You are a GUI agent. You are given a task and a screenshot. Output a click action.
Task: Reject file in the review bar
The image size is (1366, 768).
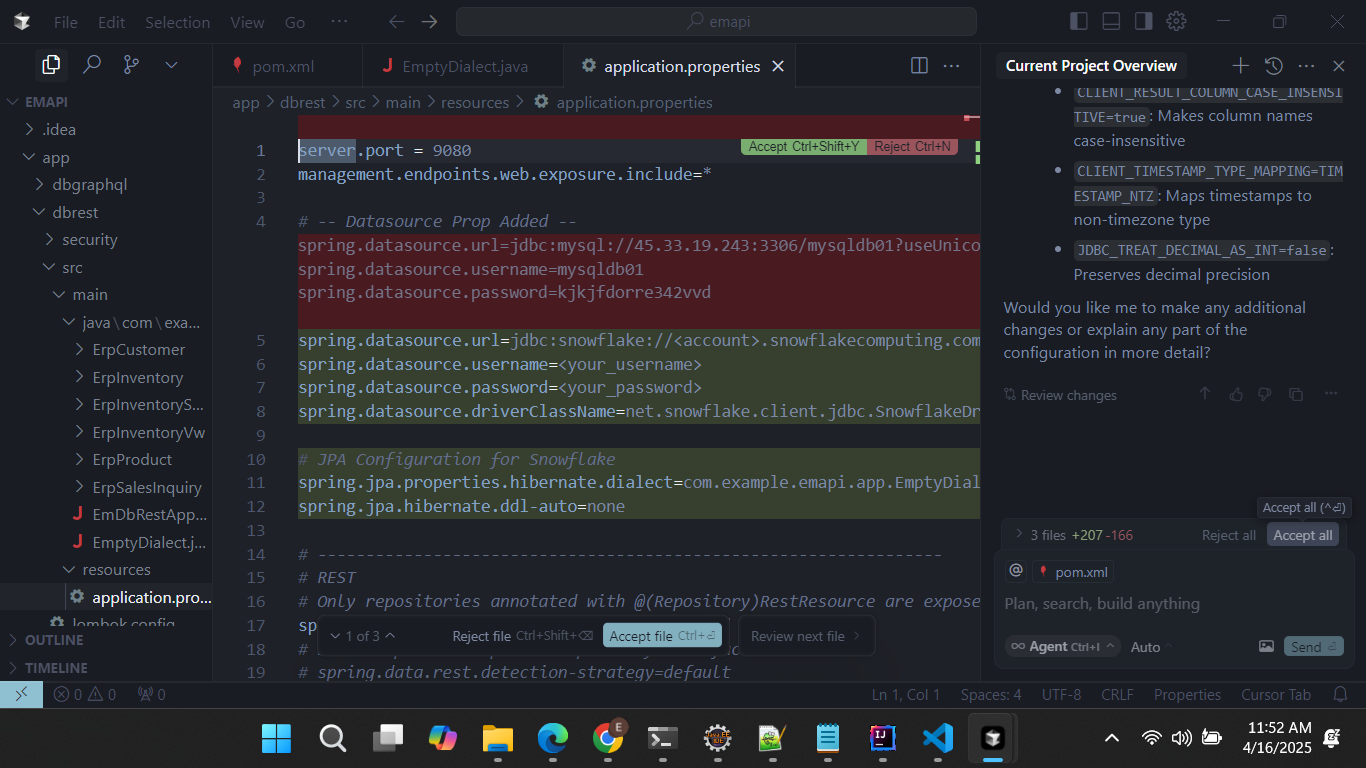coord(522,636)
